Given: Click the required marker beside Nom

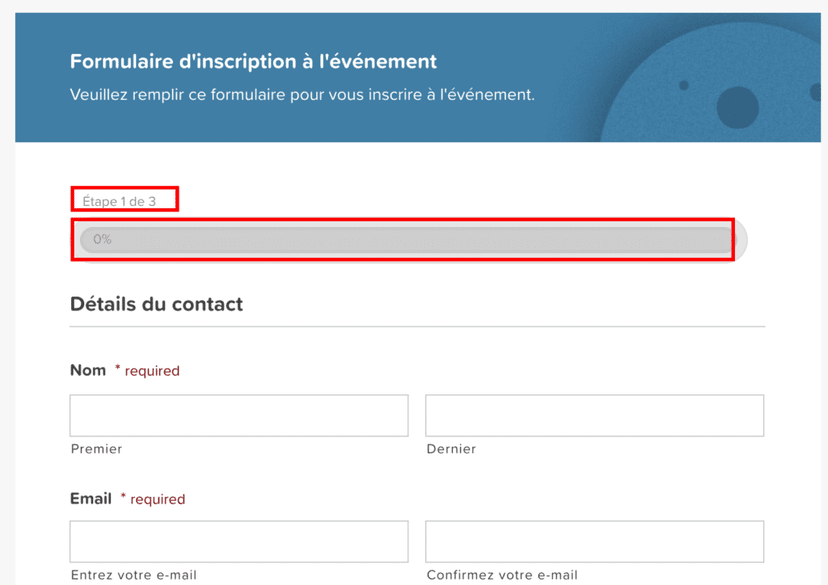Looking at the screenshot, I should click(x=147, y=371).
